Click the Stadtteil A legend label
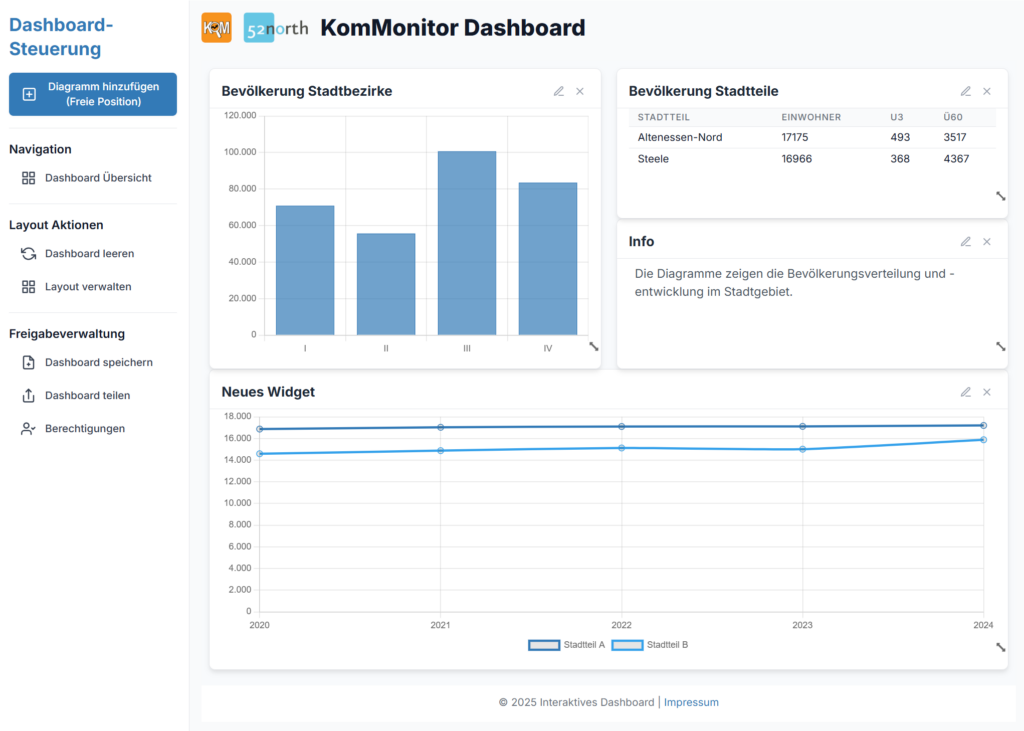 click(584, 645)
